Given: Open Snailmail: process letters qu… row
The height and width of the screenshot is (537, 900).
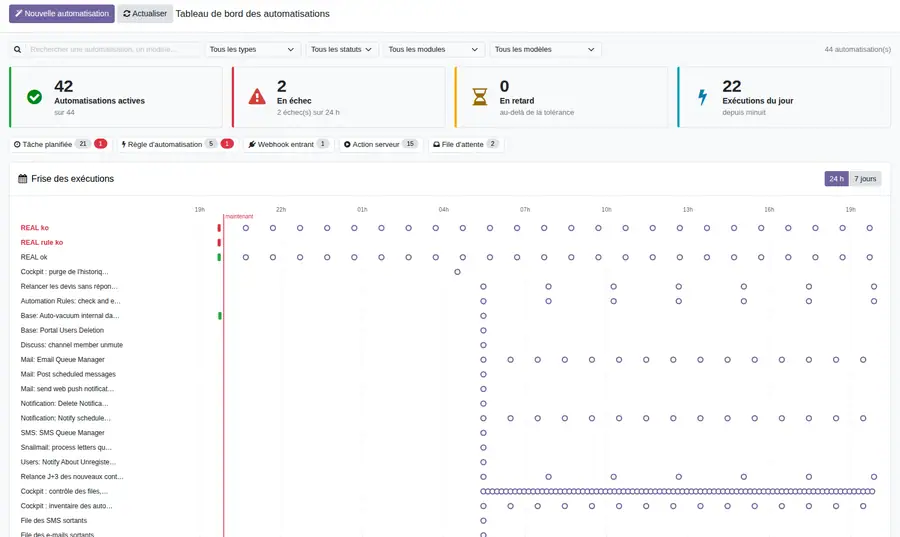Looking at the screenshot, I should [66, 448].
